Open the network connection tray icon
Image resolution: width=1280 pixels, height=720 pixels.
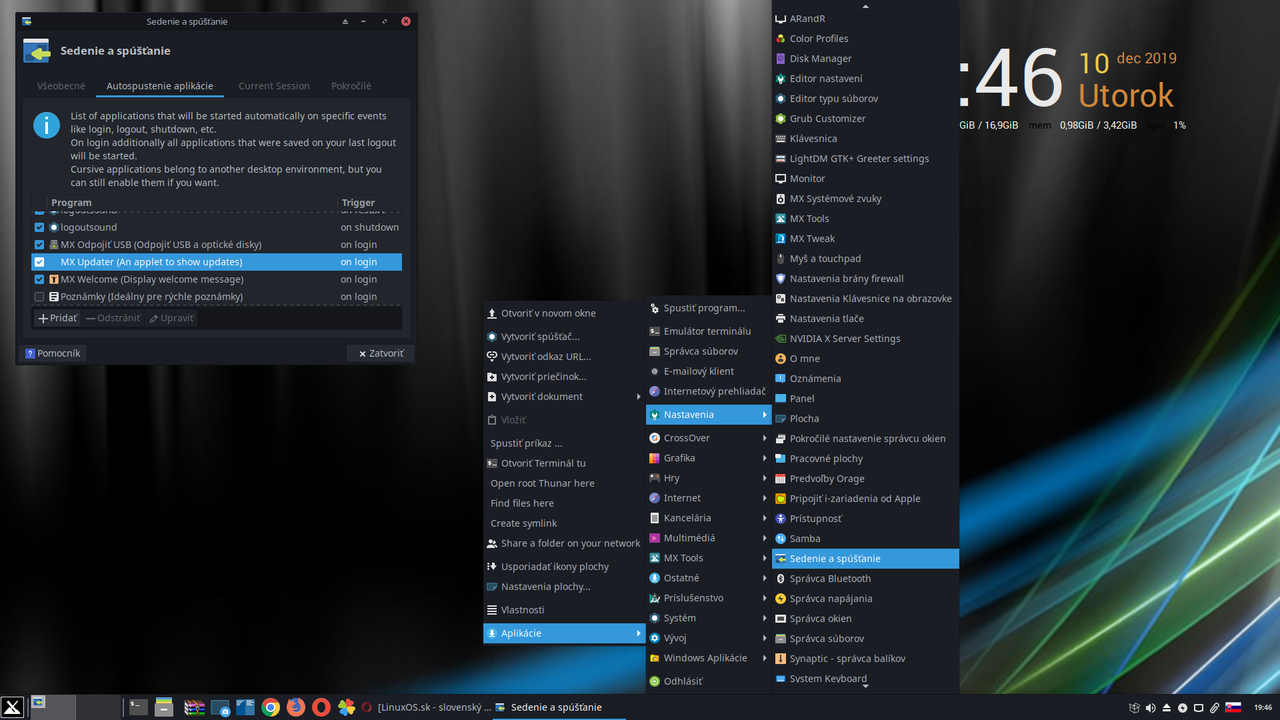pyautogui.click(x=1198, y=708)
